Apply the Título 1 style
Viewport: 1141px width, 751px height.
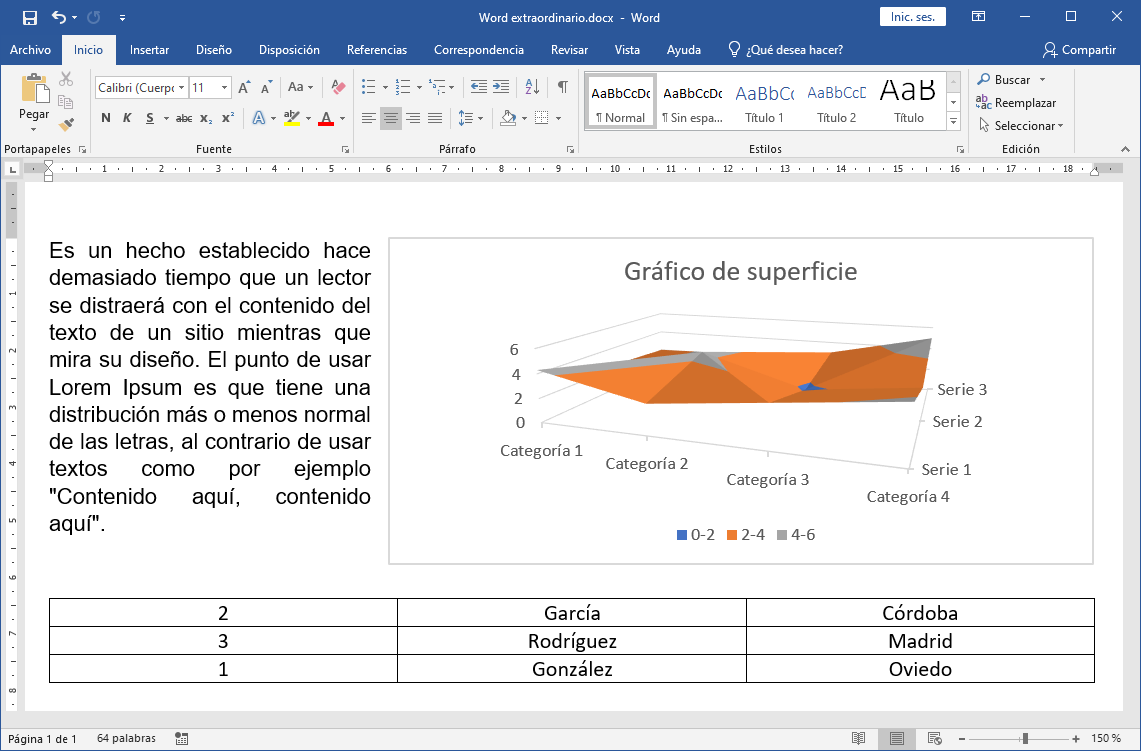(764, 101)
